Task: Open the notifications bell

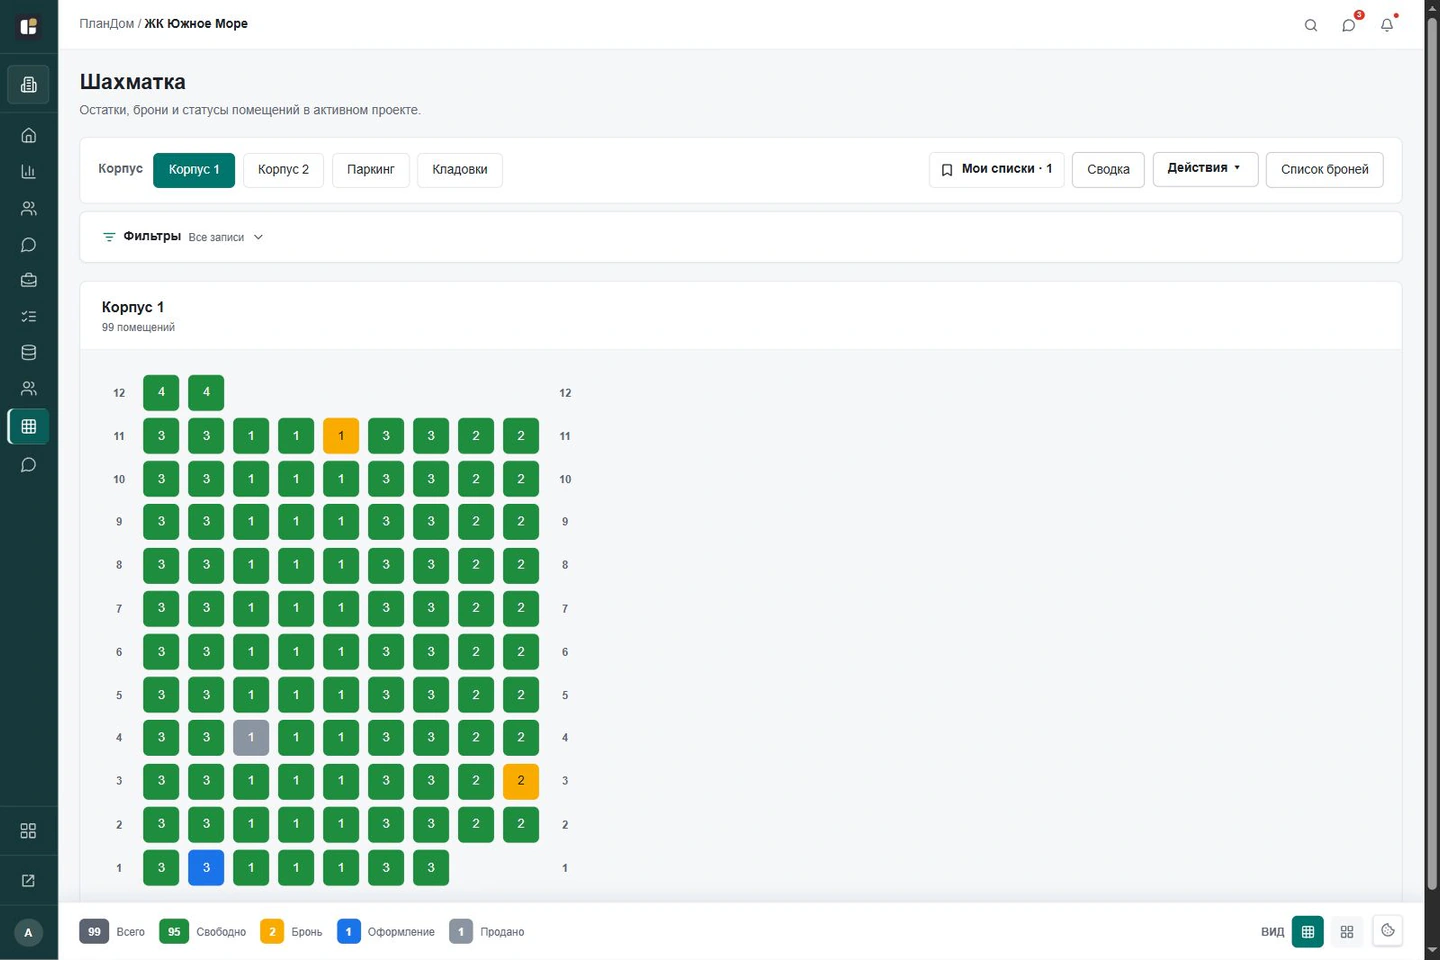Action: [1387, 25]
